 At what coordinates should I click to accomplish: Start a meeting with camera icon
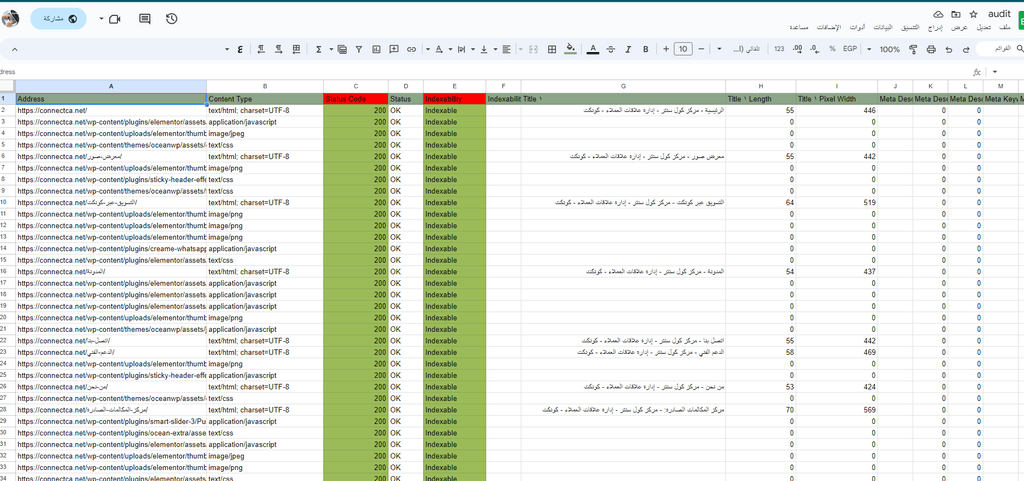[115, 19]
